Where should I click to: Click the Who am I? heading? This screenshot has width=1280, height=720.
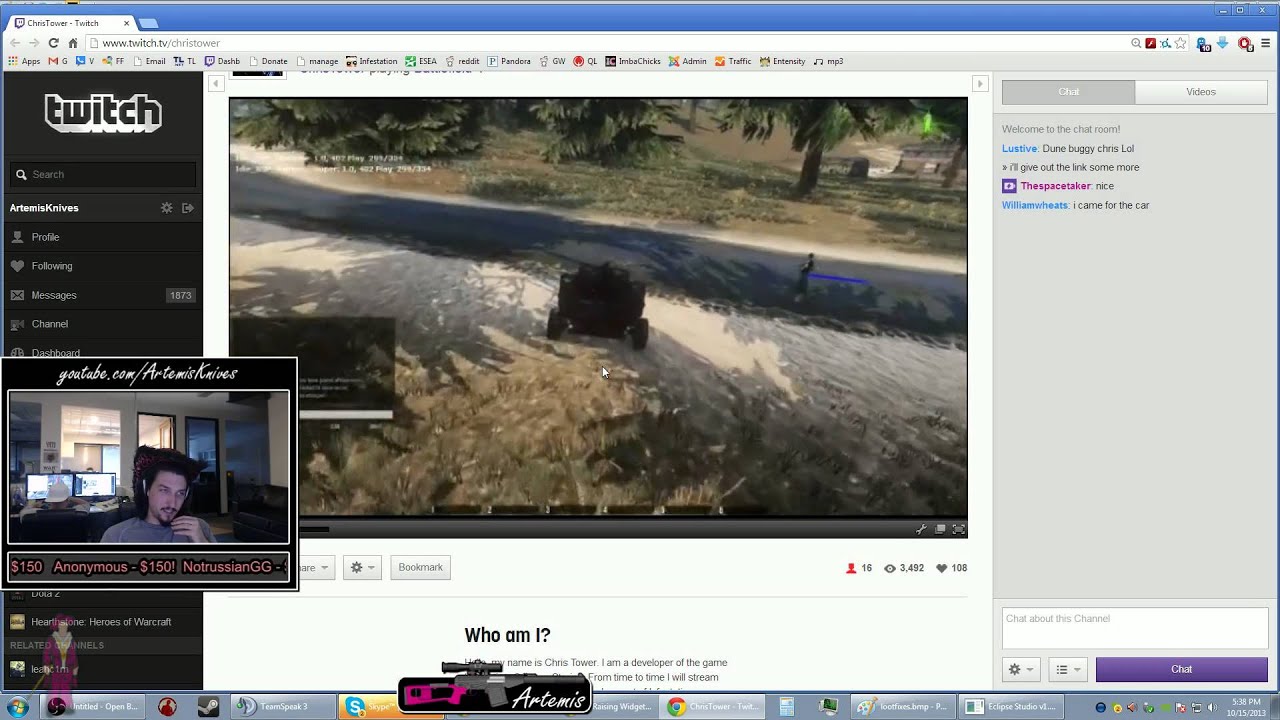click(x=507, y=635)
